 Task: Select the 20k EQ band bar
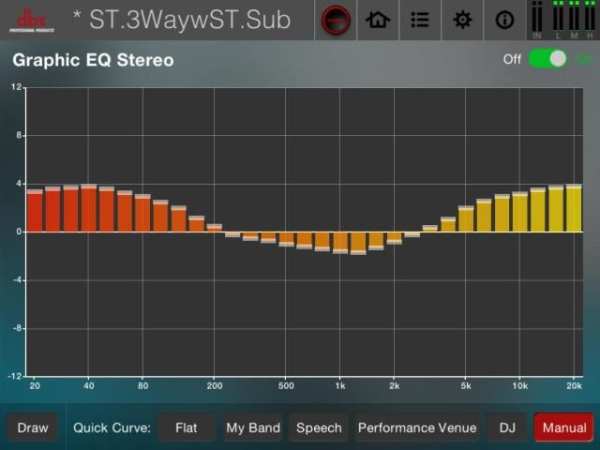[x=574, y=209]
